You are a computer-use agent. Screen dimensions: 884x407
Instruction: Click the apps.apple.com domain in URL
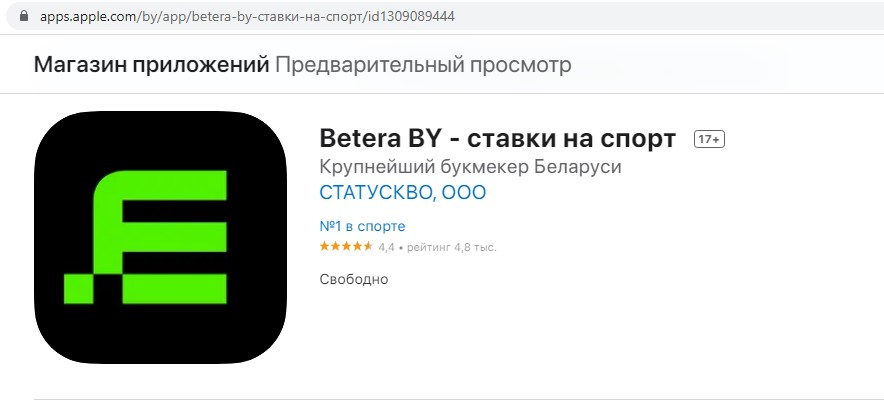87,17
